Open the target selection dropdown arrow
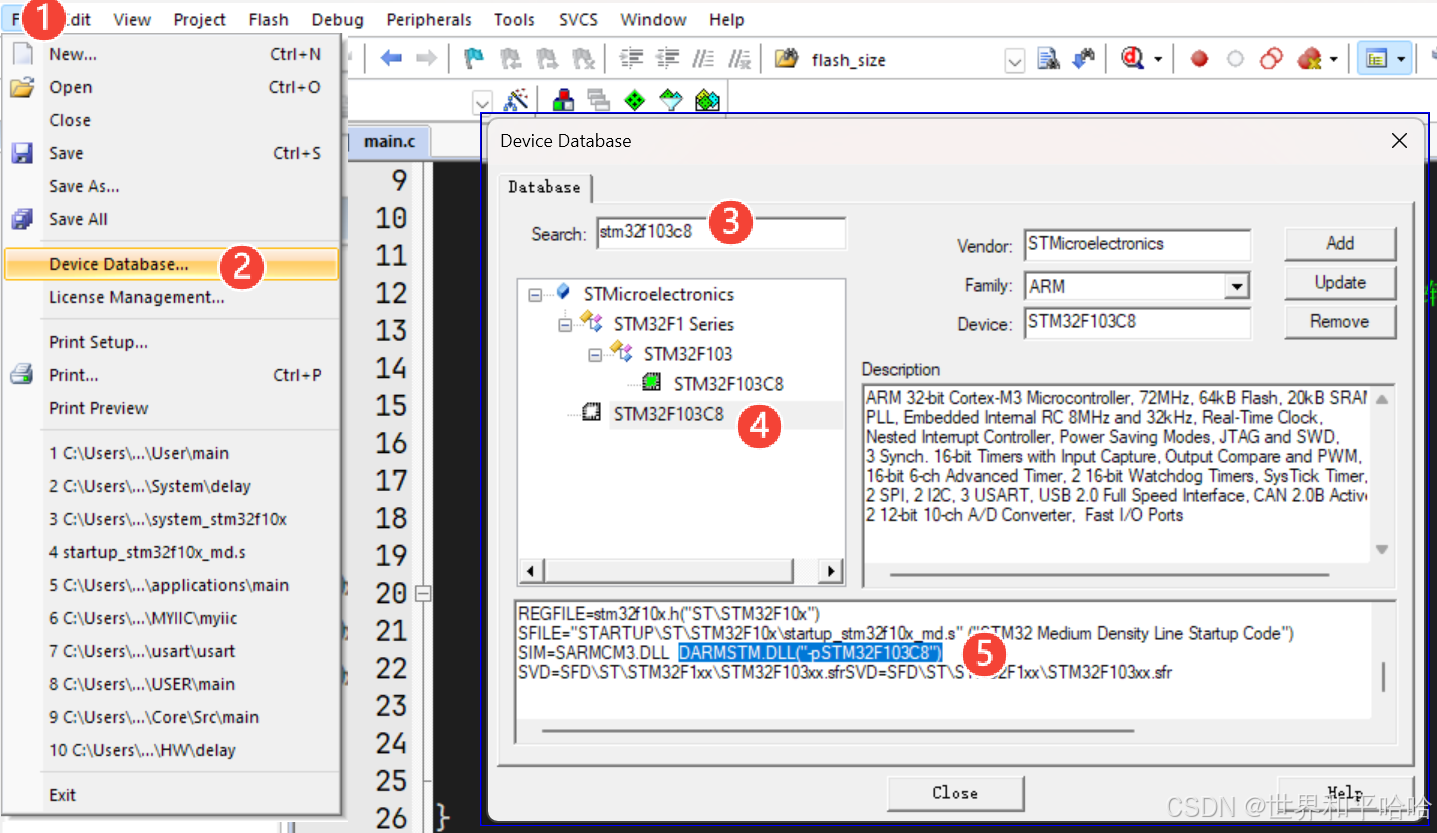 (x=483, y=101)
